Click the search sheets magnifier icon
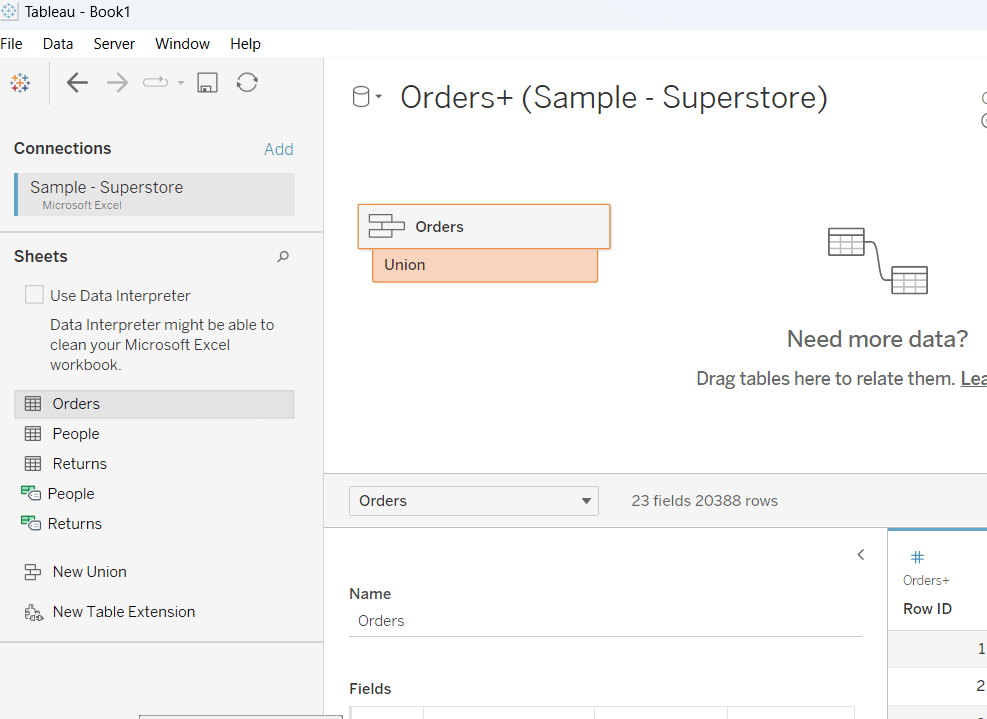 (283, 257)
